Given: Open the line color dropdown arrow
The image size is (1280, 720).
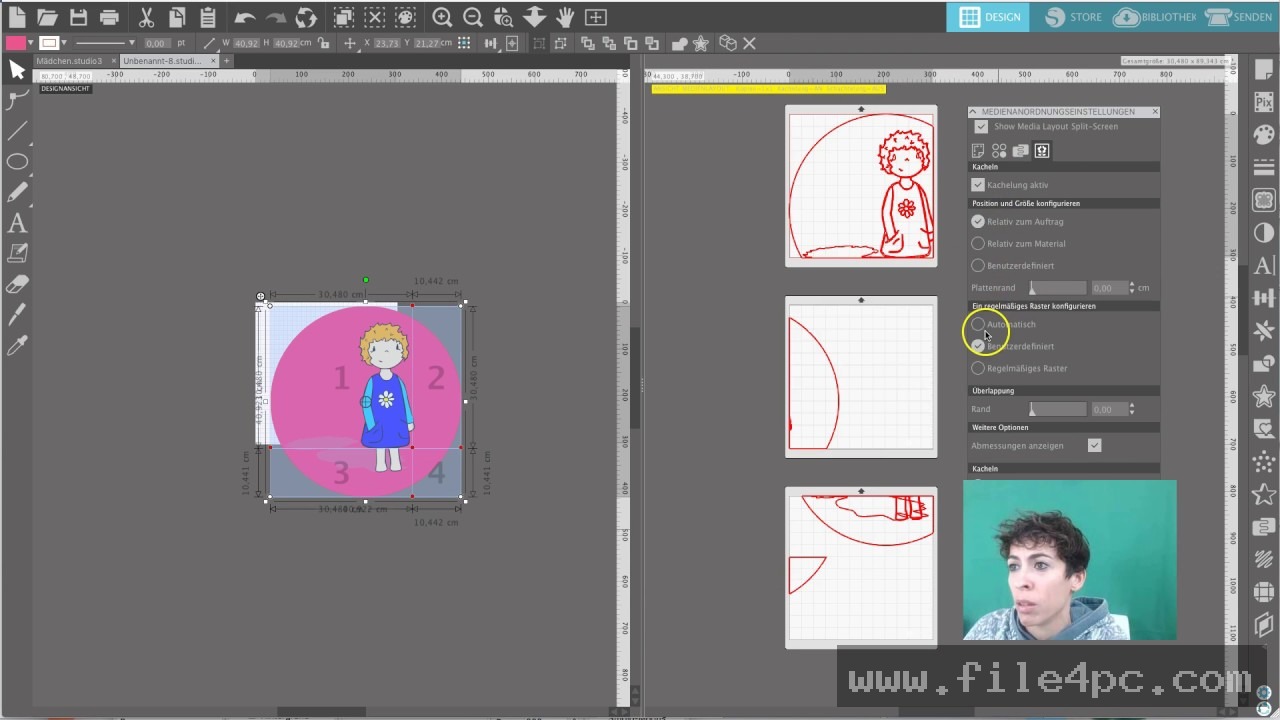Looking at the screenshot, I should [63, 43].
